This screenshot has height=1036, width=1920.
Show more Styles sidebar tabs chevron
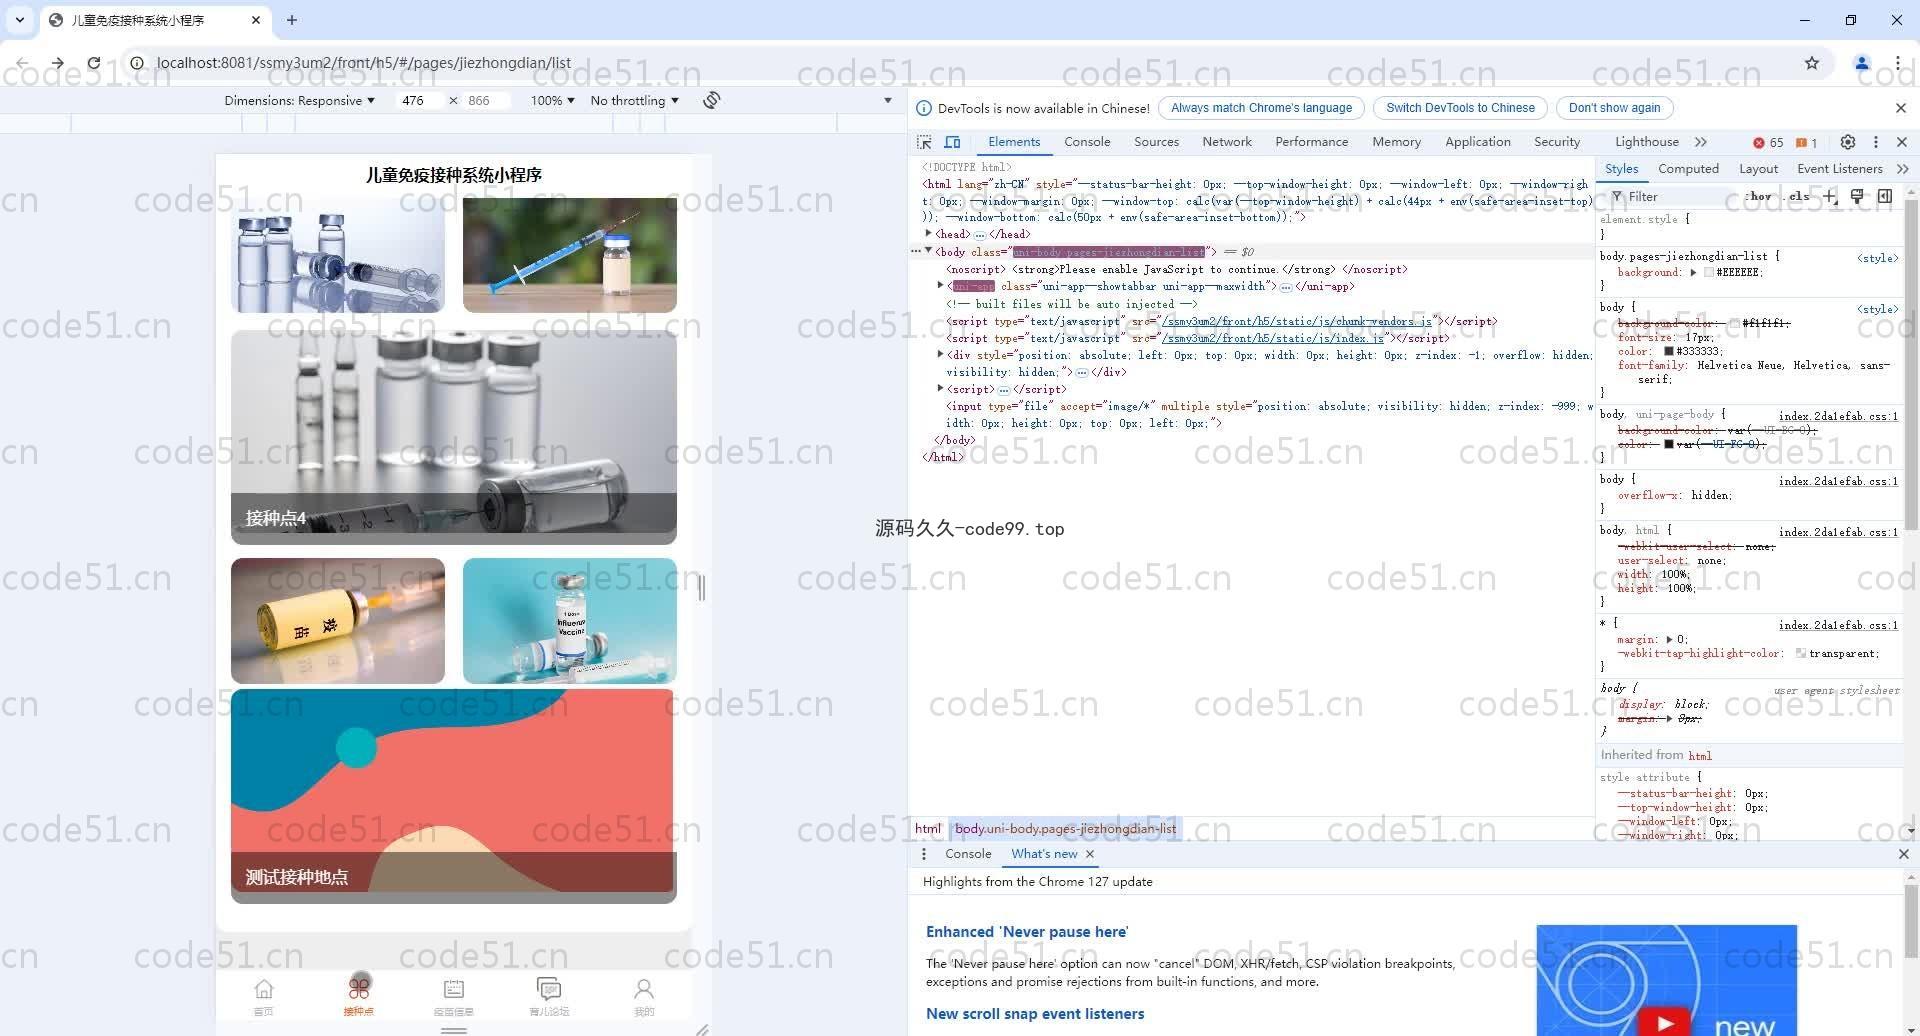click(1902, 169)
